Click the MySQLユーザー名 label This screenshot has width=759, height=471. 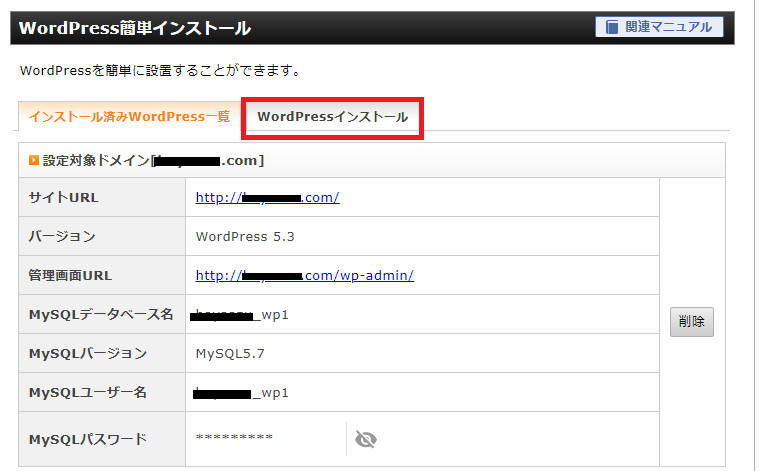pos(88,393)
